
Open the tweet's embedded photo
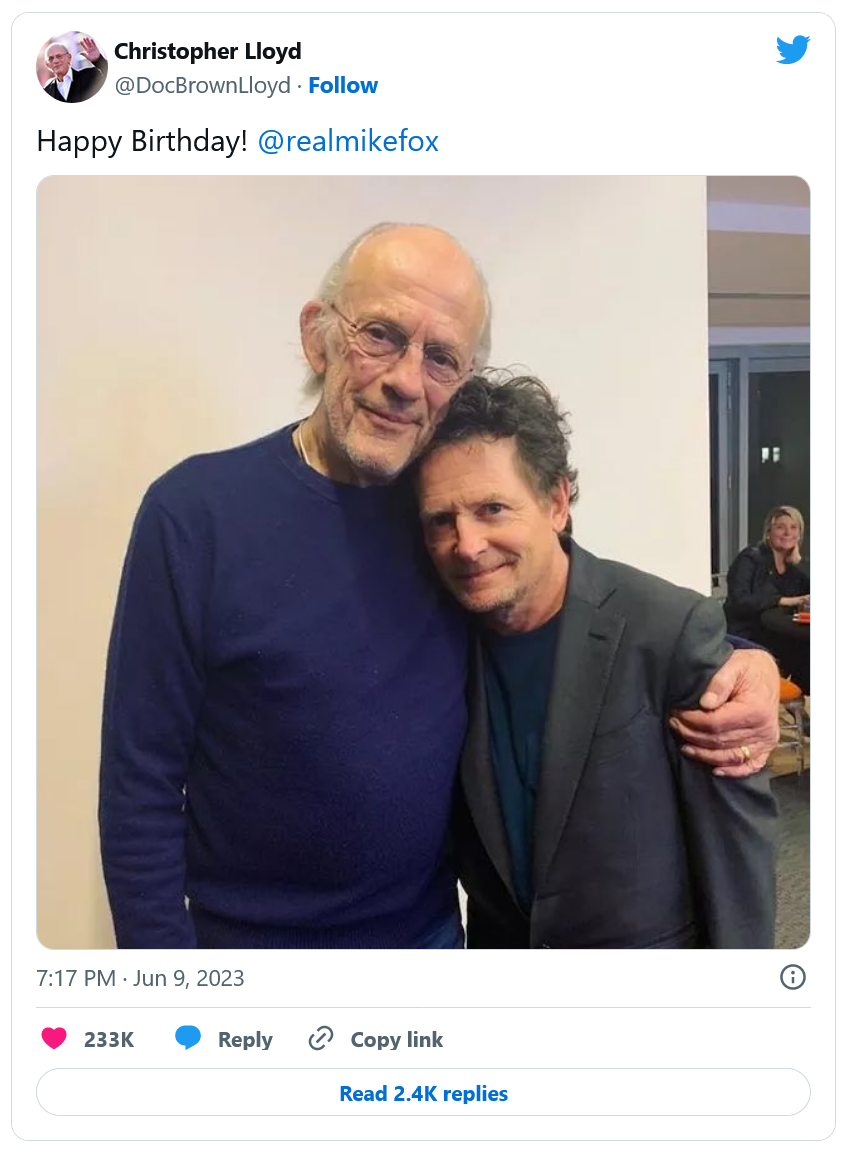click(423, 562)
